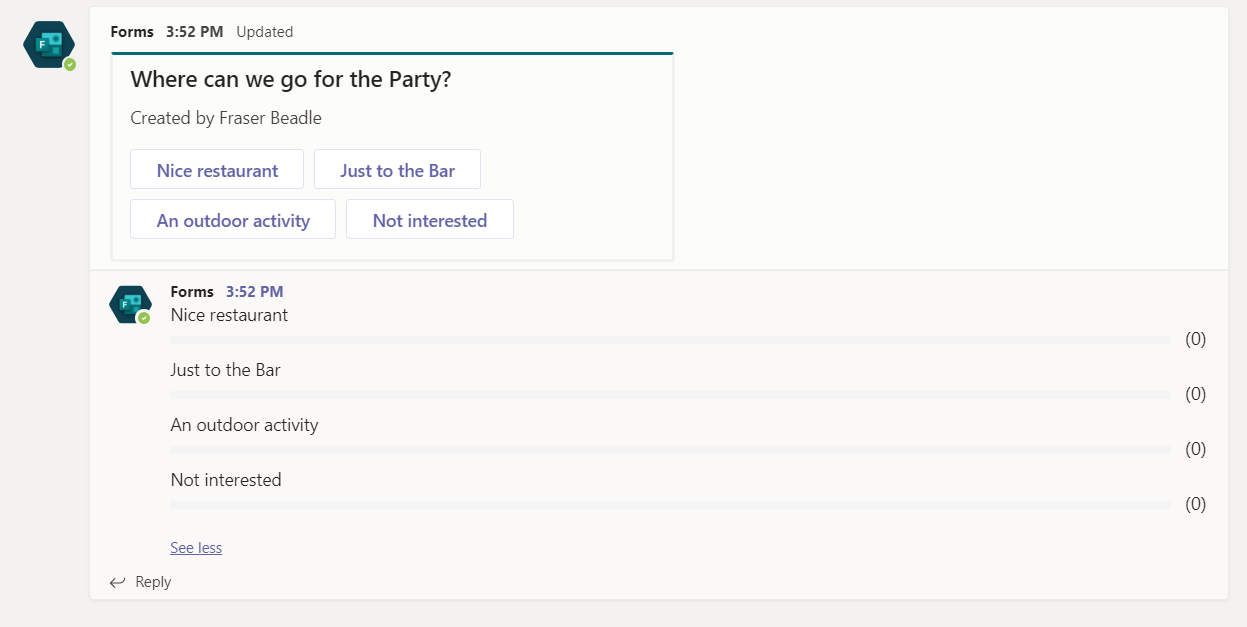The width and height of the screenshot is (1247, 627).
Task: Select the An outdoor activity option
Action: (x=233, y=220)
